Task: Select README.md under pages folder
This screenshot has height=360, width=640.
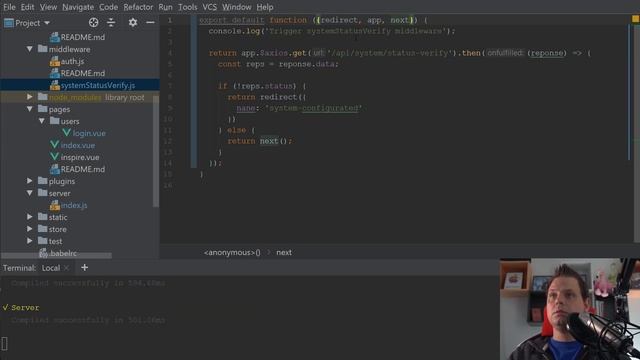Action: (83, 169)
